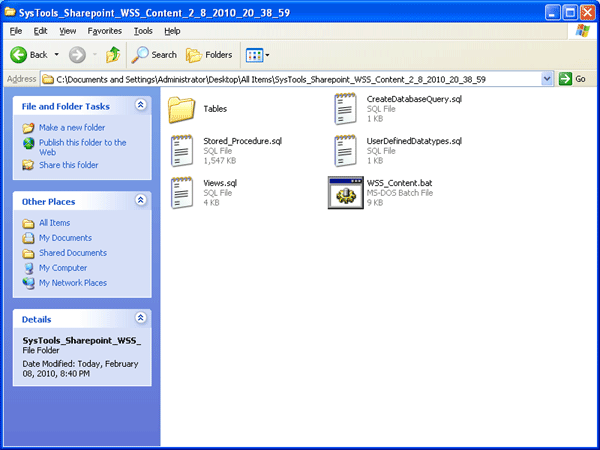Select the Stored_Procedure.sql file icon
This screenshot has width=600, height=450.
click(182, 151)
